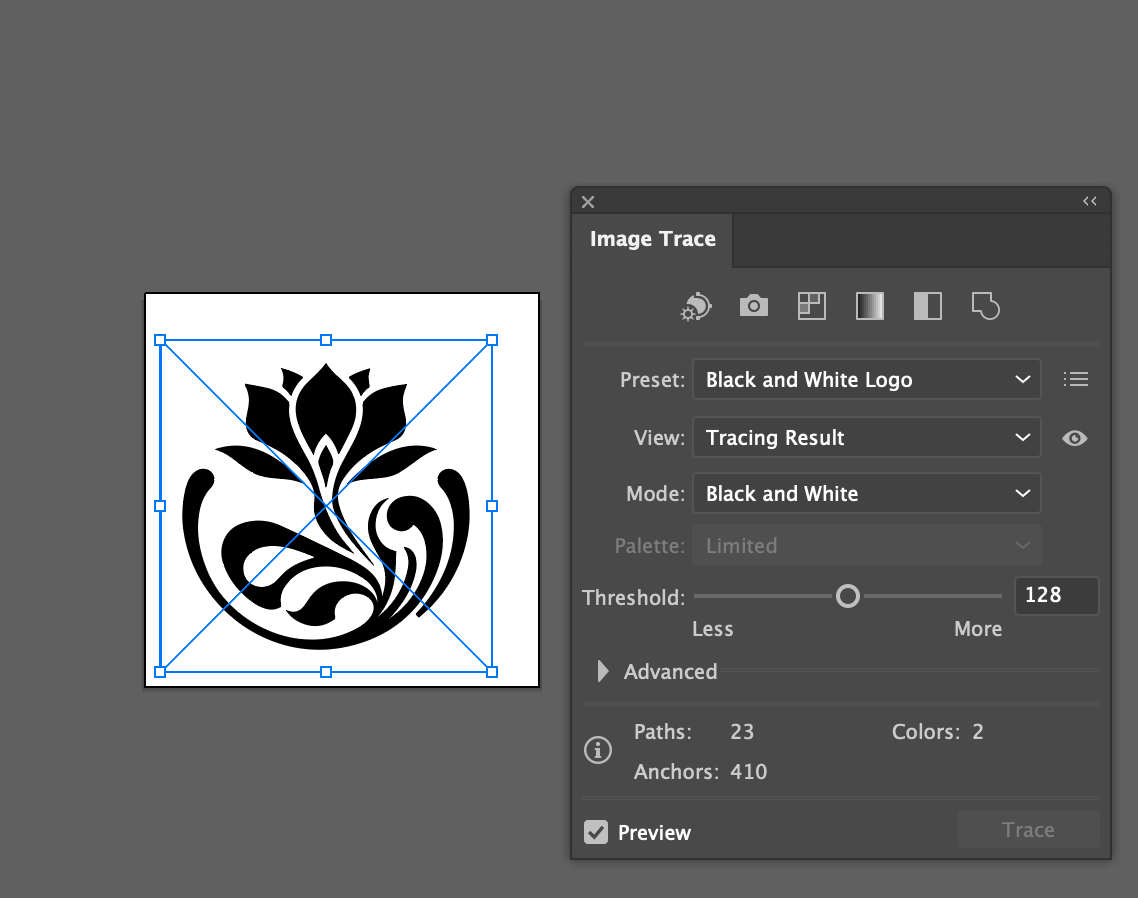Close the Image Trace panel
This screenshot has height=898, width=1138.
[588, 201]
